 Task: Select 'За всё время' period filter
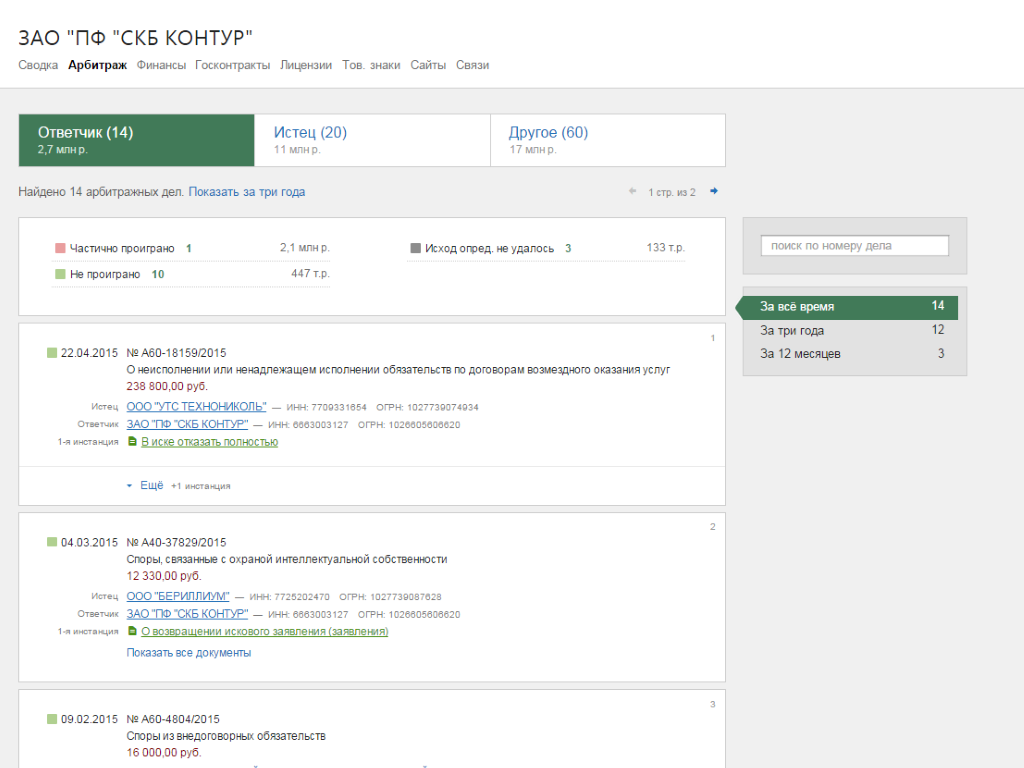coord(797,307)
